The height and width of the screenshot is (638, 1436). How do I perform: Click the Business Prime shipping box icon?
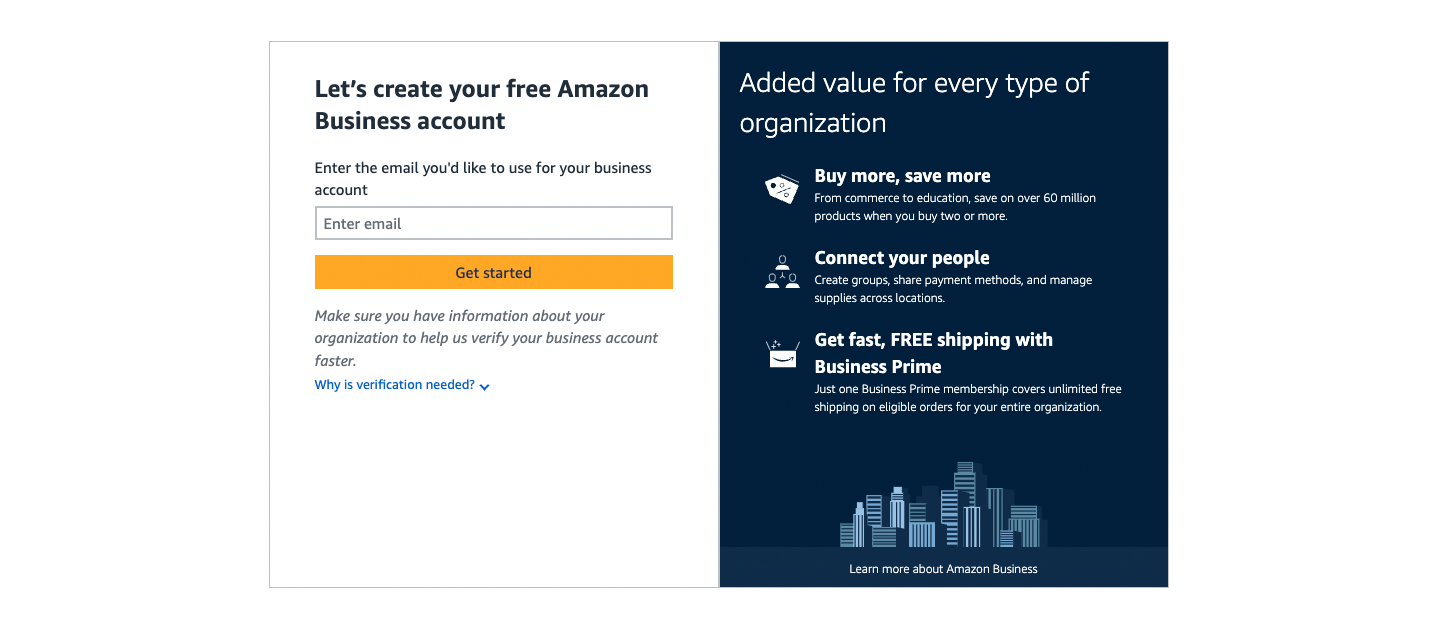pyautogui.click(x=781, y=352)
